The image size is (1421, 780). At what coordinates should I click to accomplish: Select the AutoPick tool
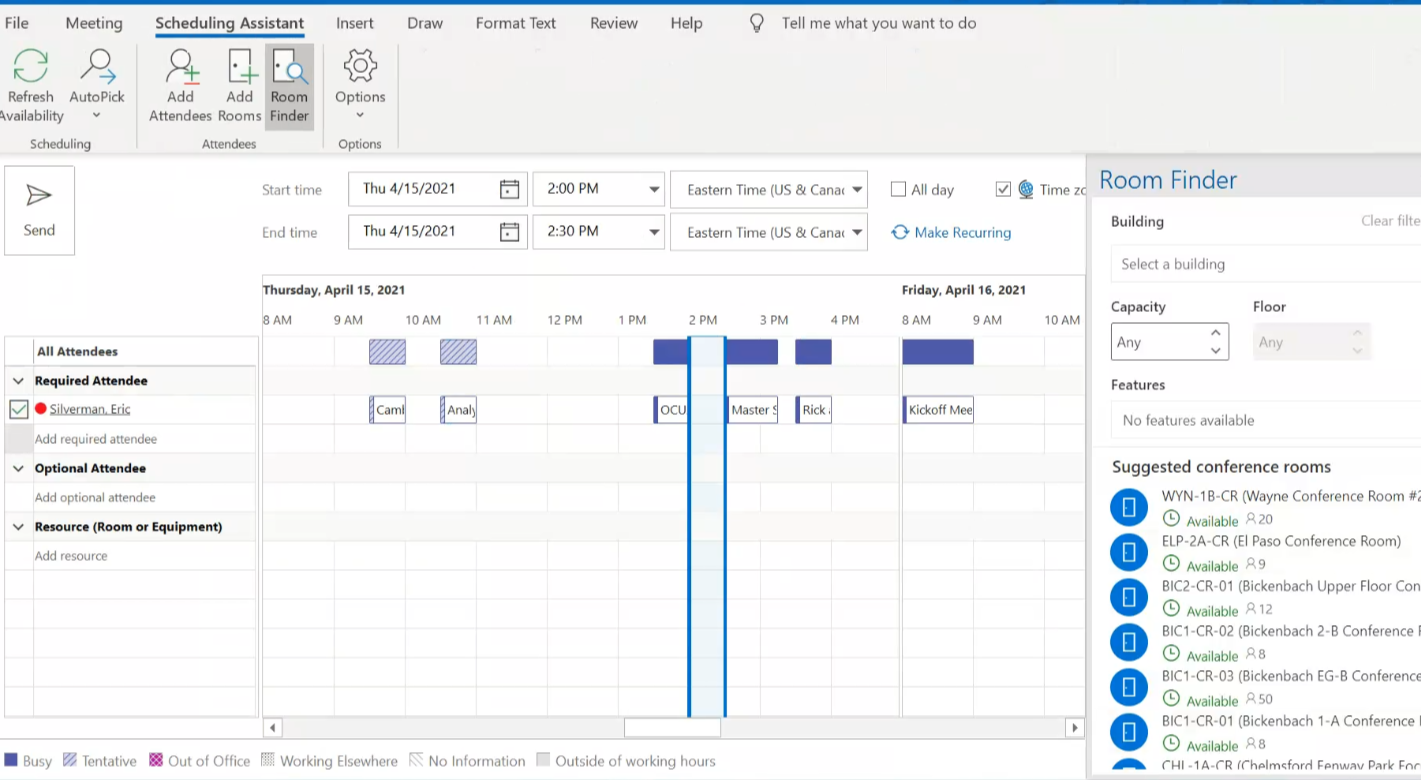click(x=97, y=66)
